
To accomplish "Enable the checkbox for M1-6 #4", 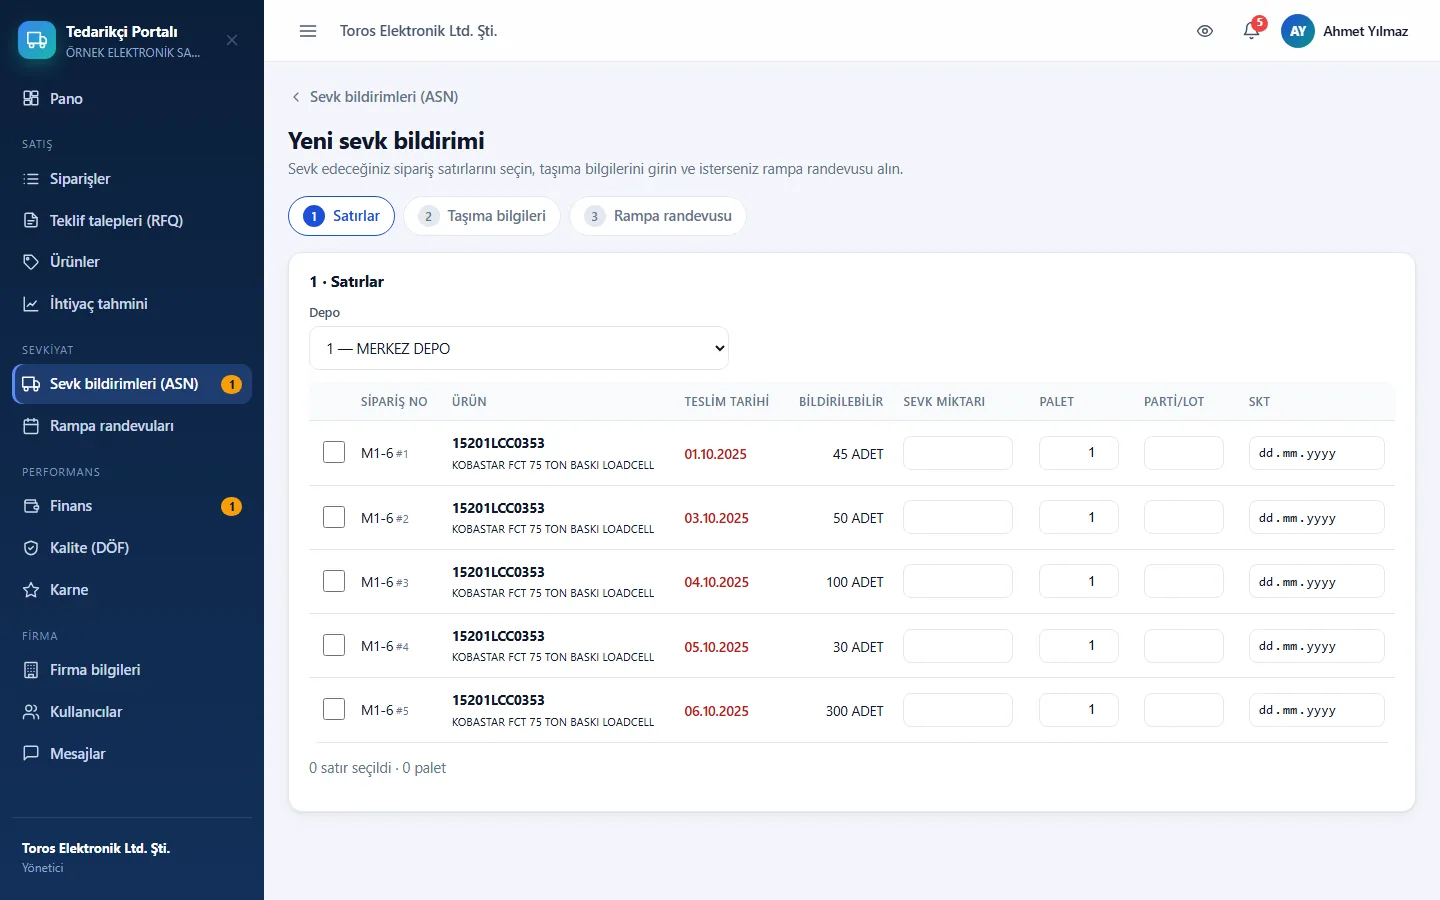I will point(334,645).
